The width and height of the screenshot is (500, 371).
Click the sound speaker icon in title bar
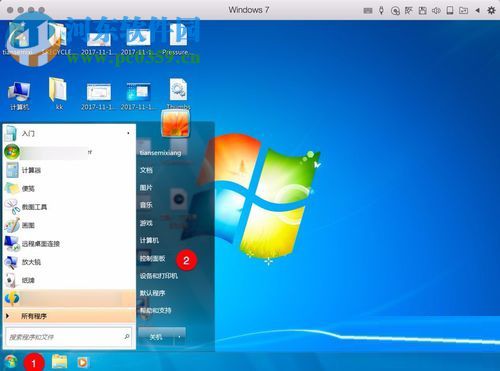(436, 11)
